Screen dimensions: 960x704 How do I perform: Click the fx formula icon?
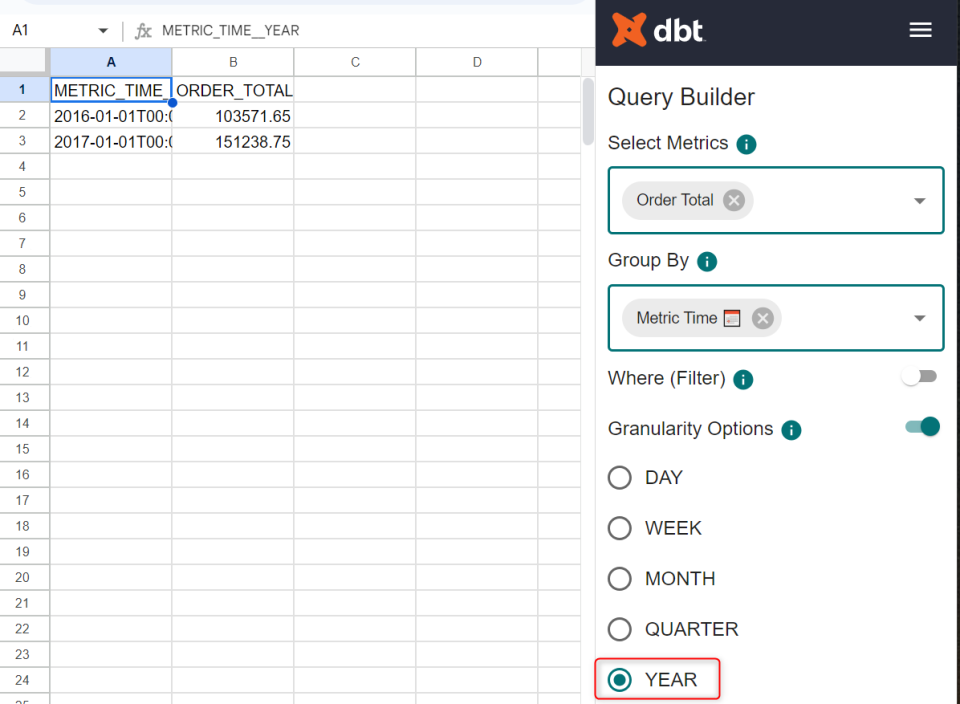pyautogui.click(x=143, y=31)
